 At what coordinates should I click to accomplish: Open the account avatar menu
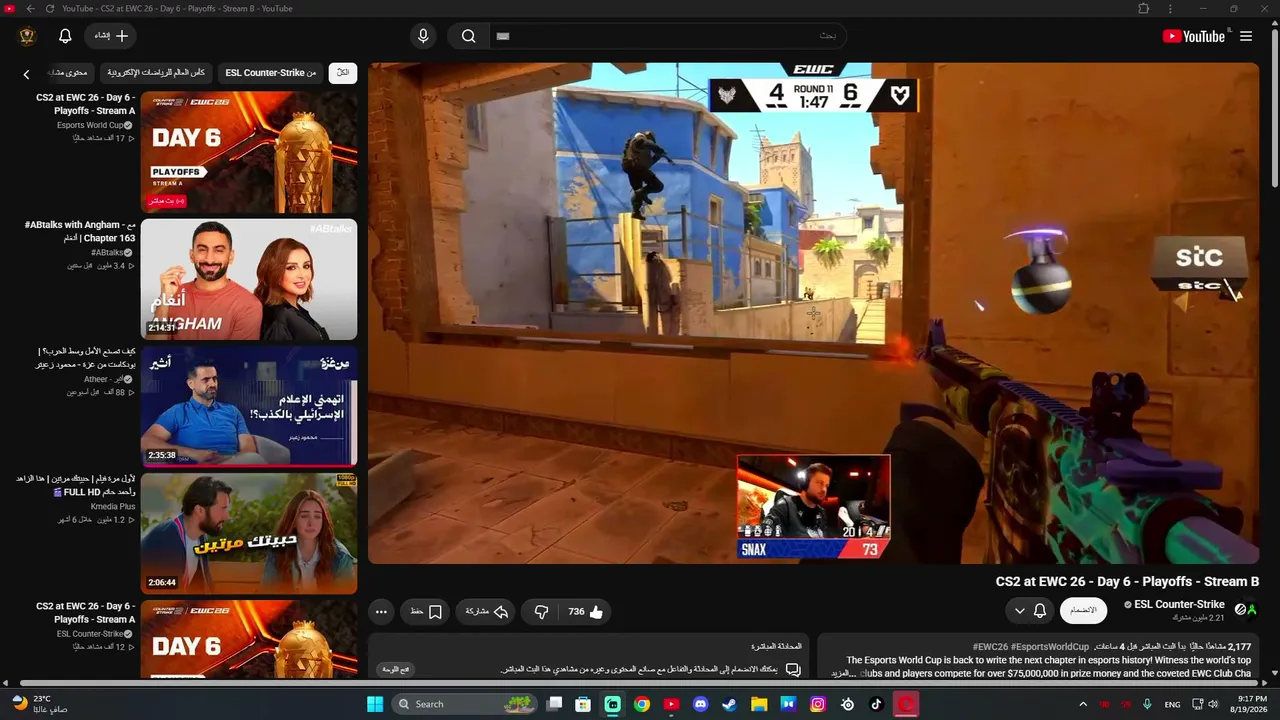(x=27, y=36)
